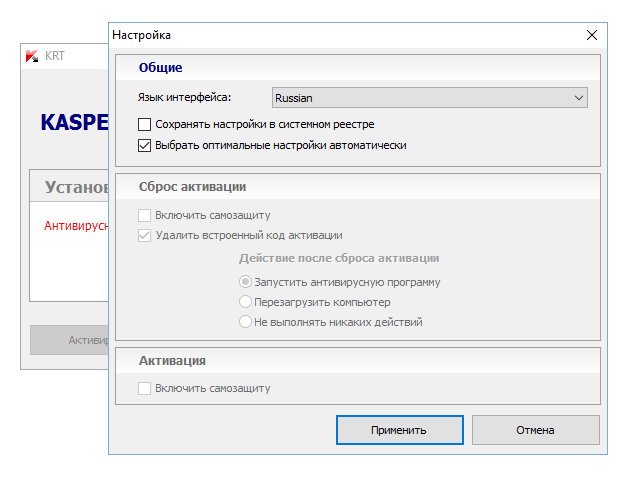Click the Отмена button
644x477 pixels.
(535, 430)
